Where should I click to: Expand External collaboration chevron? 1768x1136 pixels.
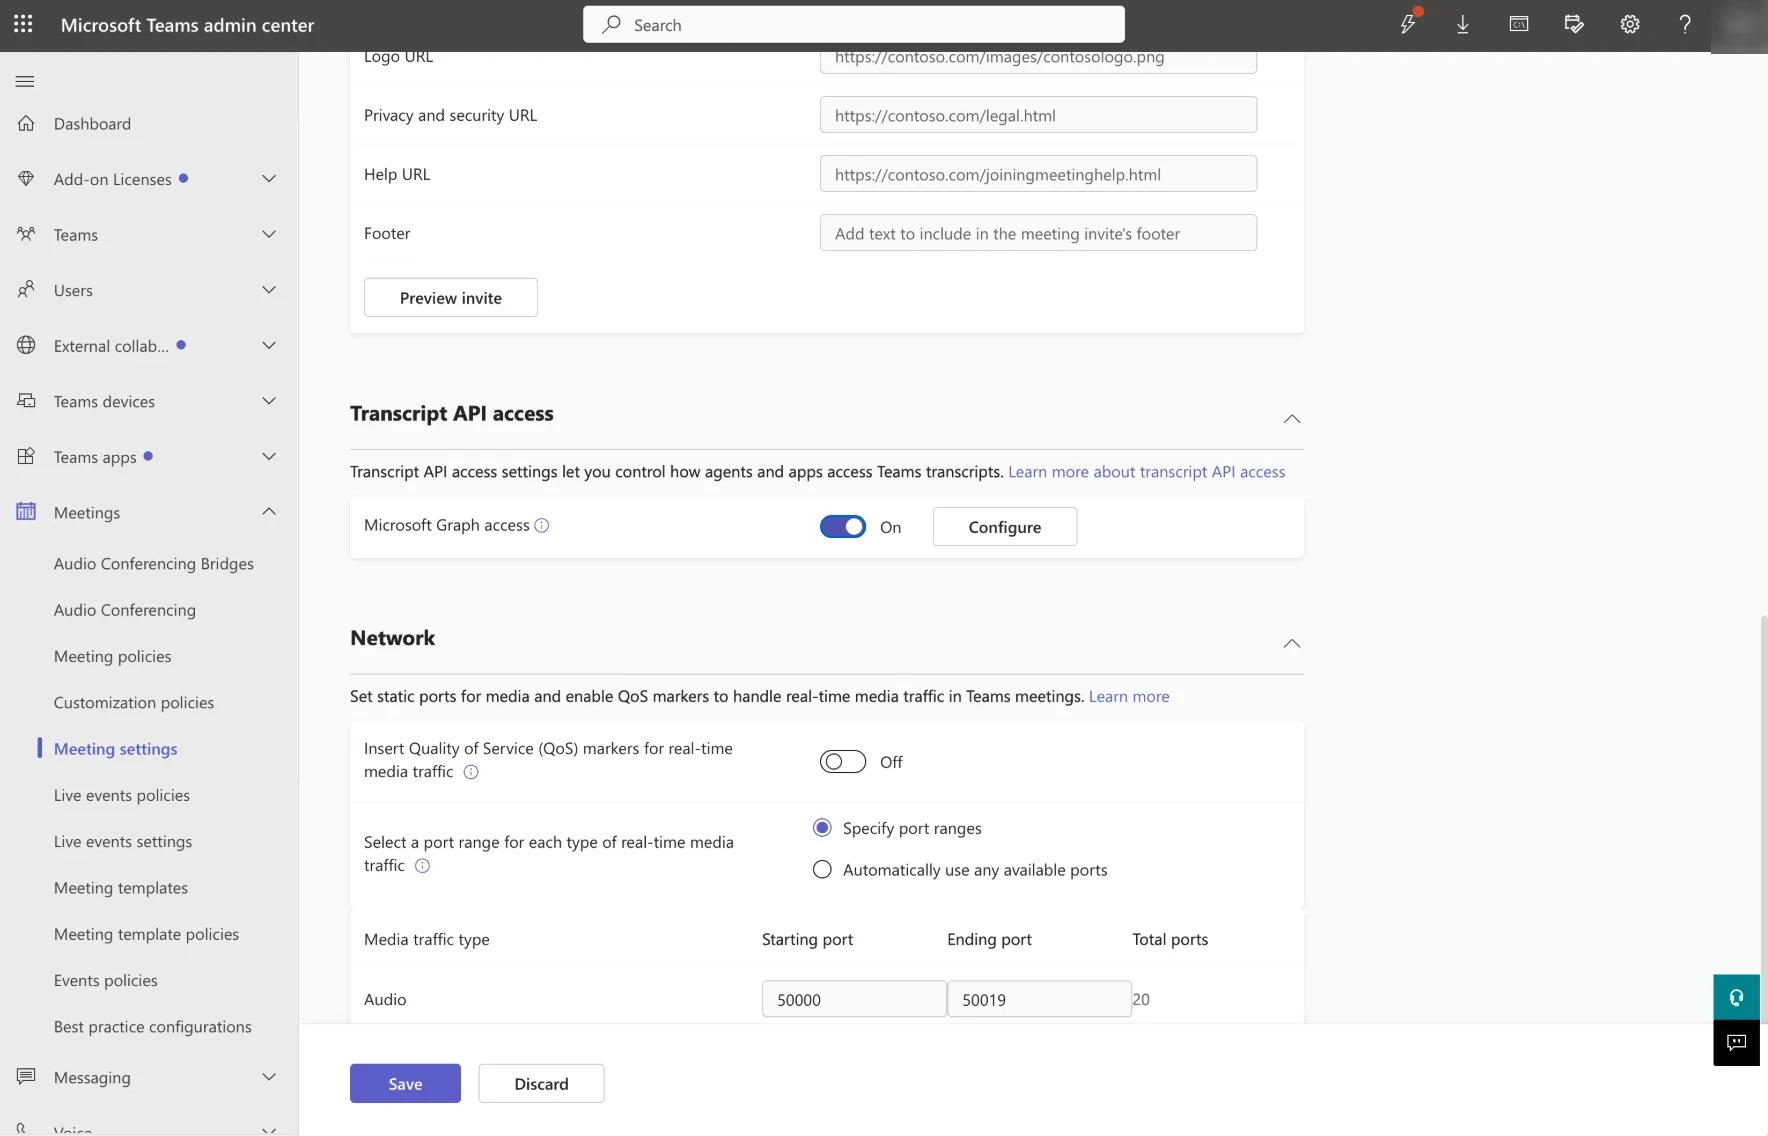[269, 345]
